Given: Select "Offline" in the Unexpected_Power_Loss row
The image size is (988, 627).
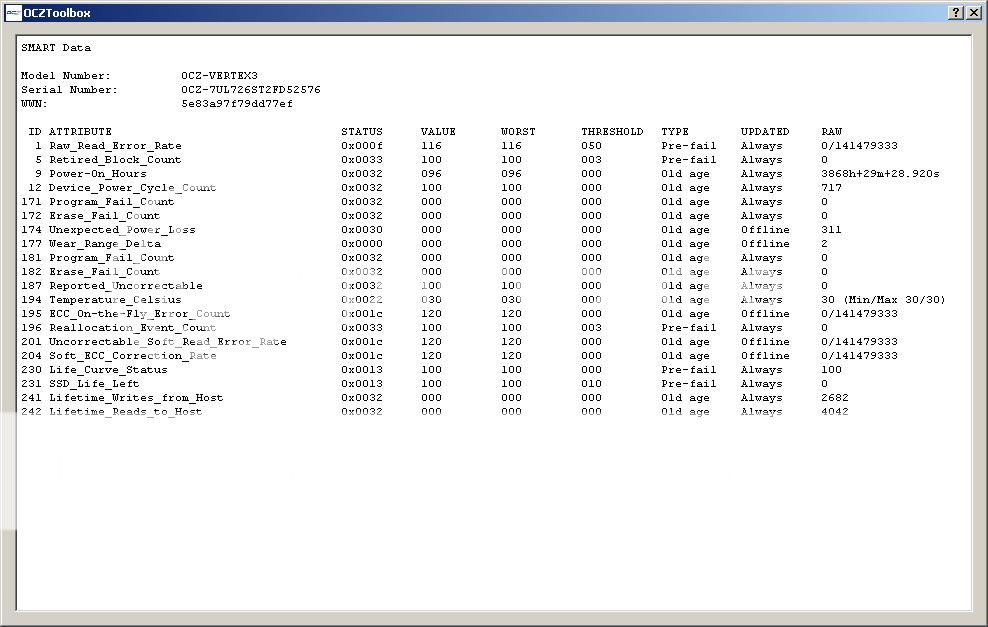Looking at the screenshot, I should tap(765, 229).
